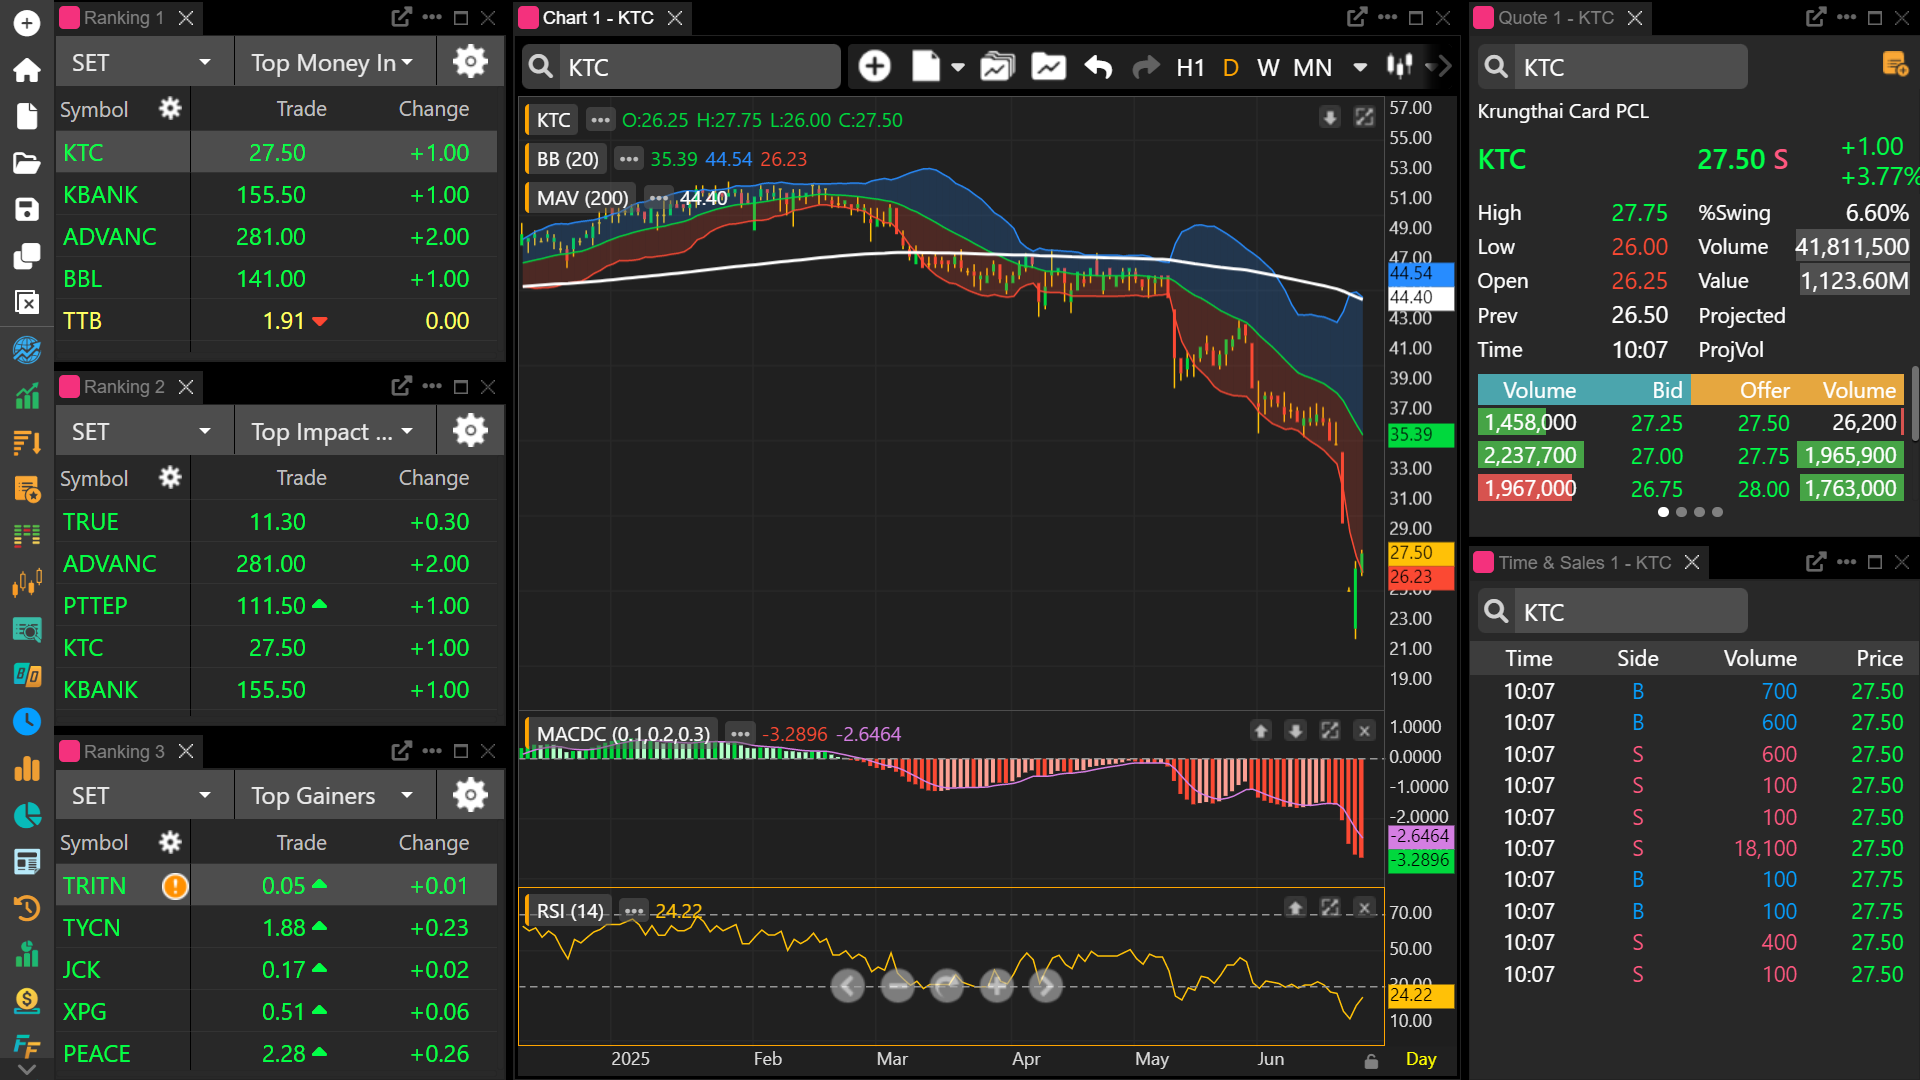Open Ranking 2 settings gear
The width and height of the screenshot is (1920, 1080).
pos(470,431)
